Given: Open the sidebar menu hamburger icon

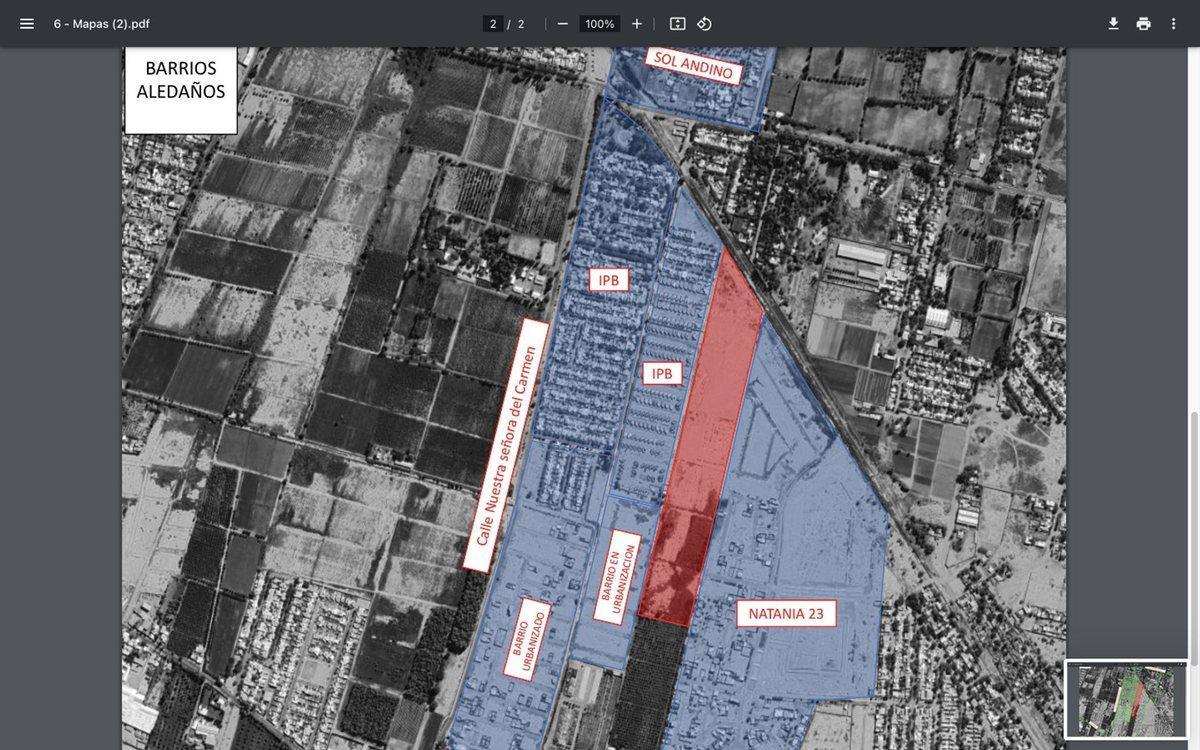Looking at the screenshot, I should pyautogui.click(x=27, y=24).
